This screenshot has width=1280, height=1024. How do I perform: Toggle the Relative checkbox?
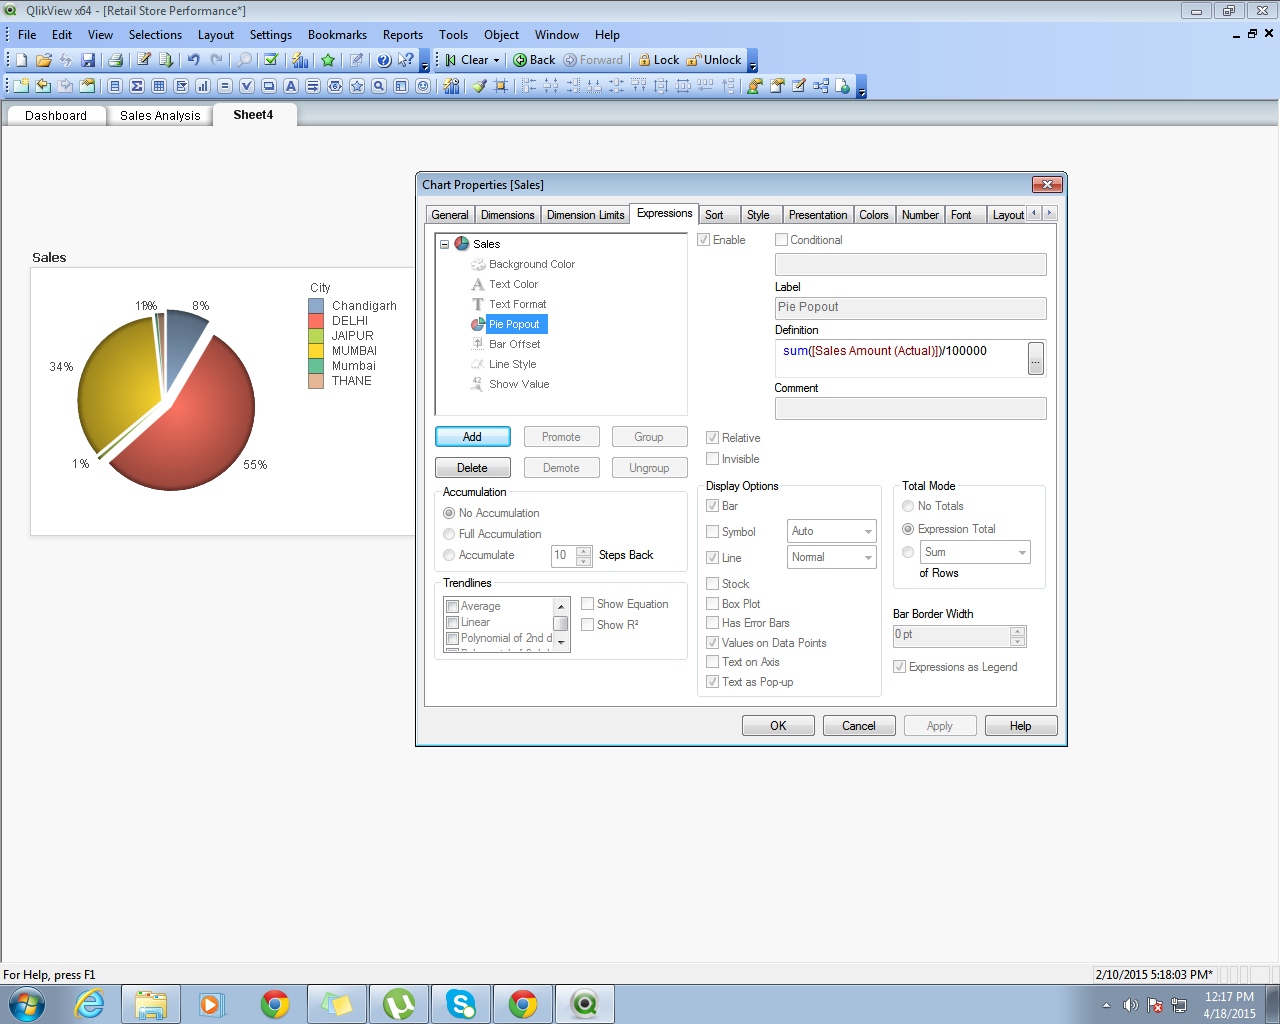pos(713,438)
